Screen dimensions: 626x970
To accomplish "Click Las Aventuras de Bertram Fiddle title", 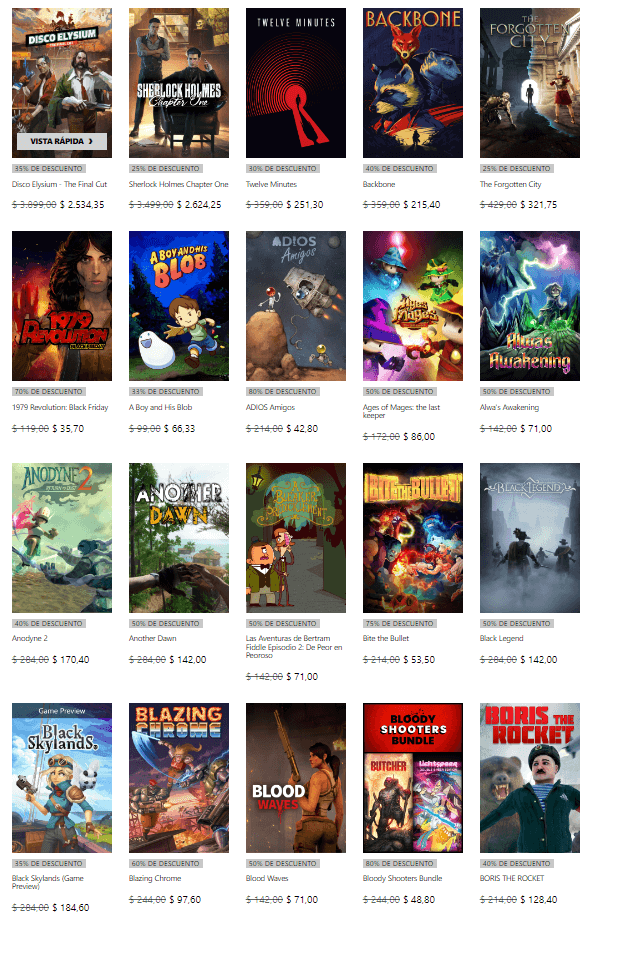I will [x=294, y=646].
